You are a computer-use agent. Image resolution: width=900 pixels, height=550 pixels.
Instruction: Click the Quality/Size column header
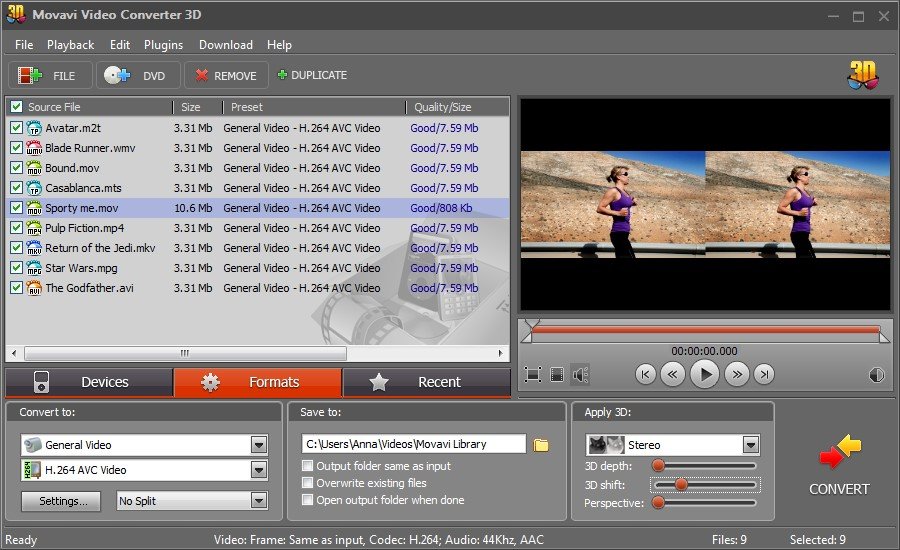[x=443, y=107]
